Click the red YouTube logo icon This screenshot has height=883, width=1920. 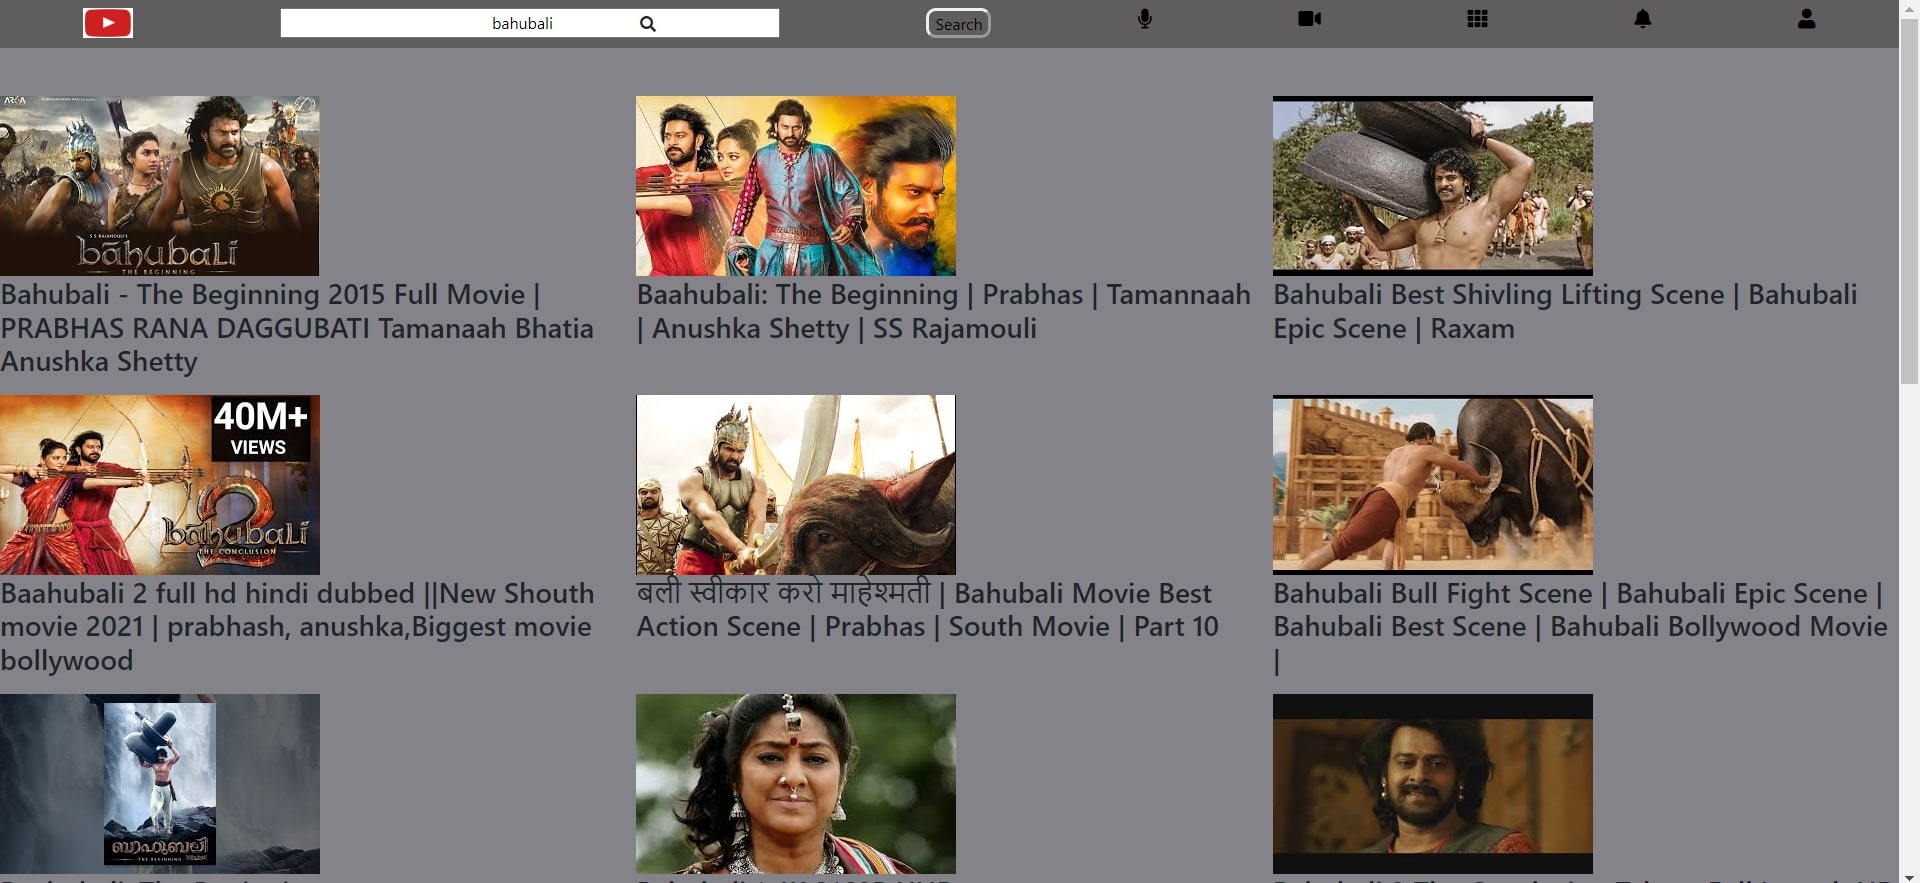(x=108, y=23)
